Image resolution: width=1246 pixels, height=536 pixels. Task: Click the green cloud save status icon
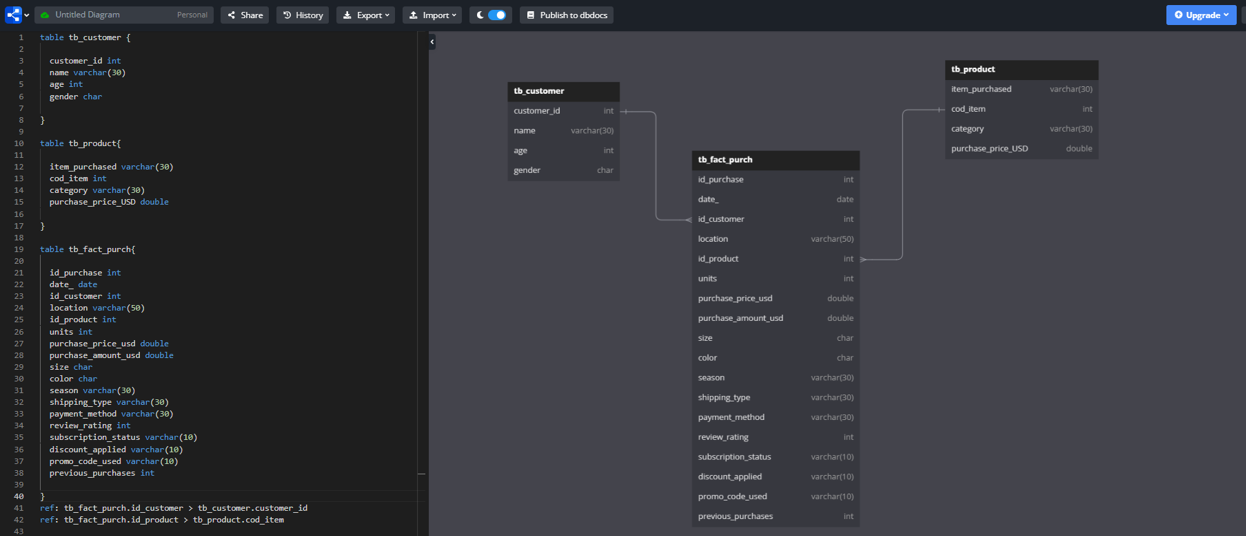(44, 15)
